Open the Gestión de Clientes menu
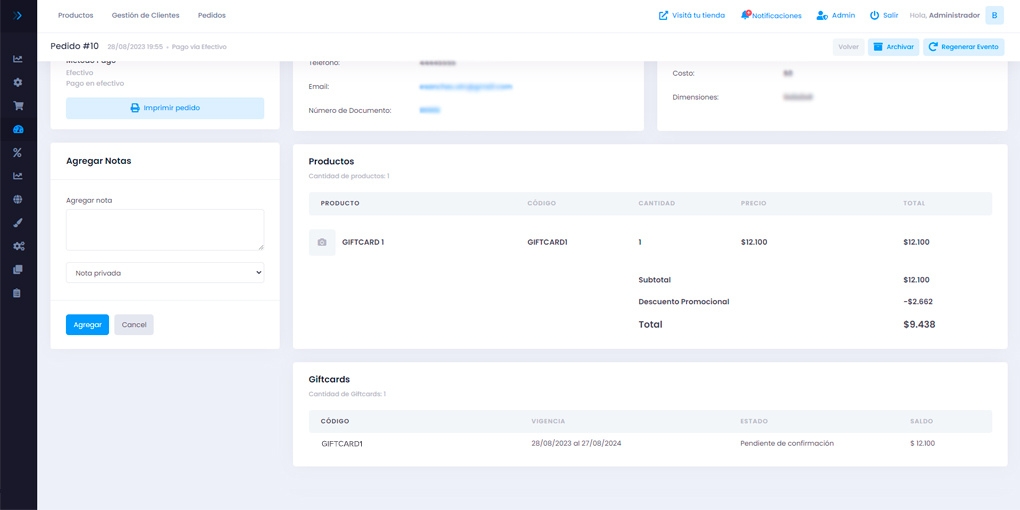1020x510 pixels. (x=146, y=16)
